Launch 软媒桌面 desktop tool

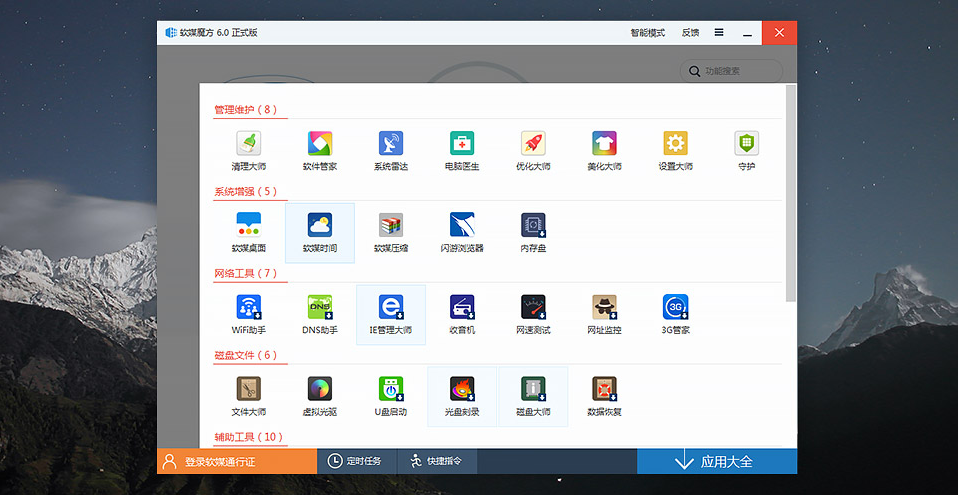click(x=249, y=233)
